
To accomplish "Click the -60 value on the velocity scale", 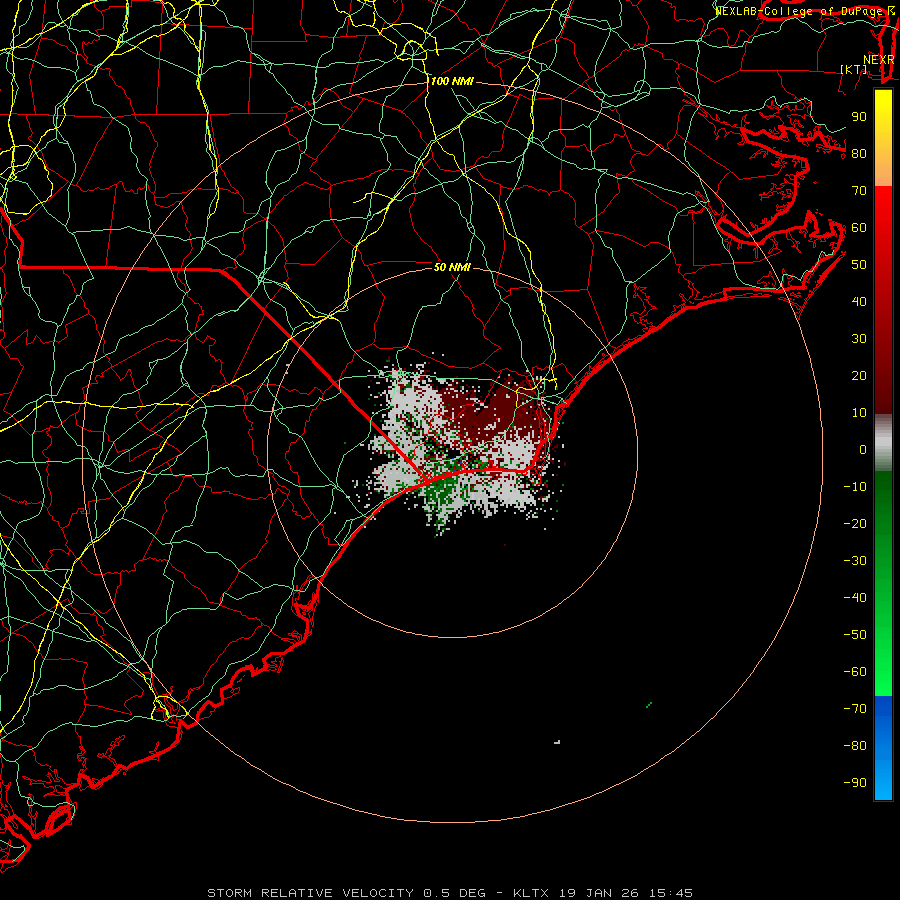I will [855, 672].
